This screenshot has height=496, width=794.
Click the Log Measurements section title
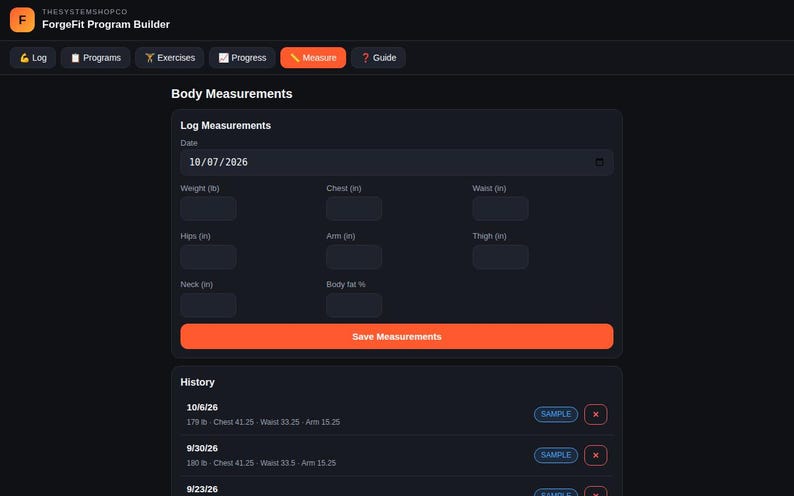coord(225,126)
